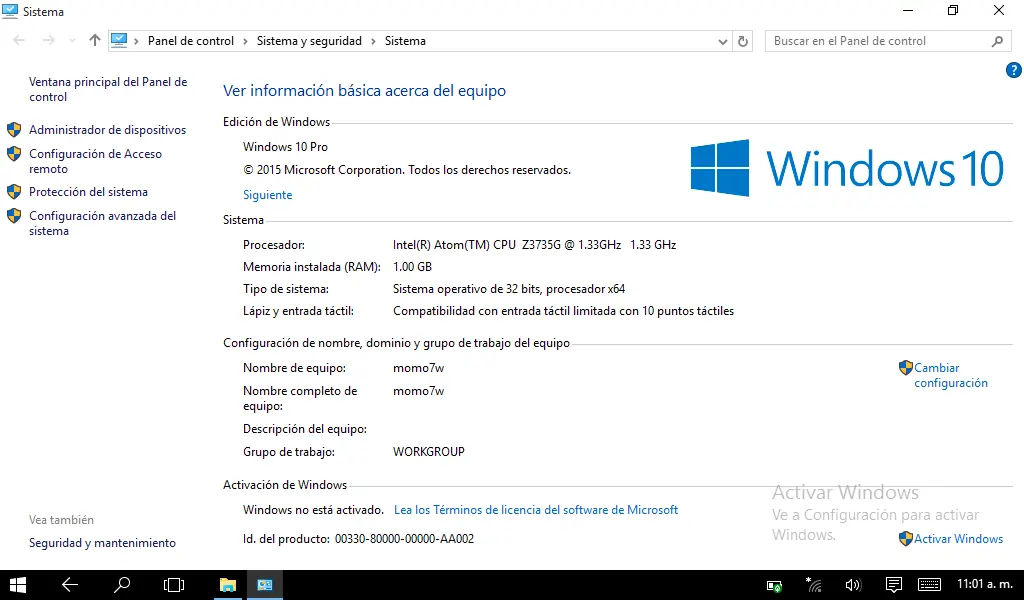
Task: Open Administrador de dispositivos link
Action: click(x=107, y=130)
